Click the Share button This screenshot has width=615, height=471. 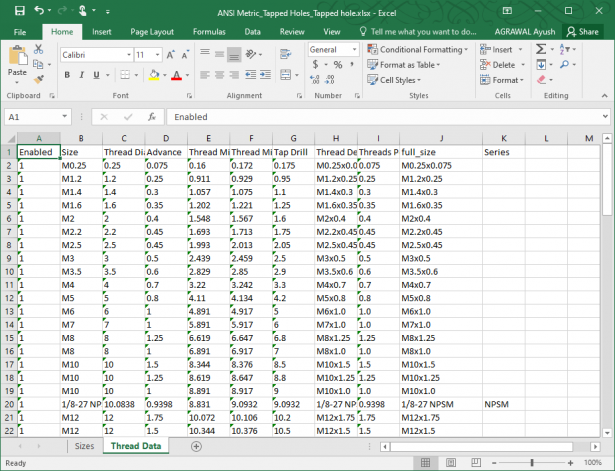pos(582,32)
